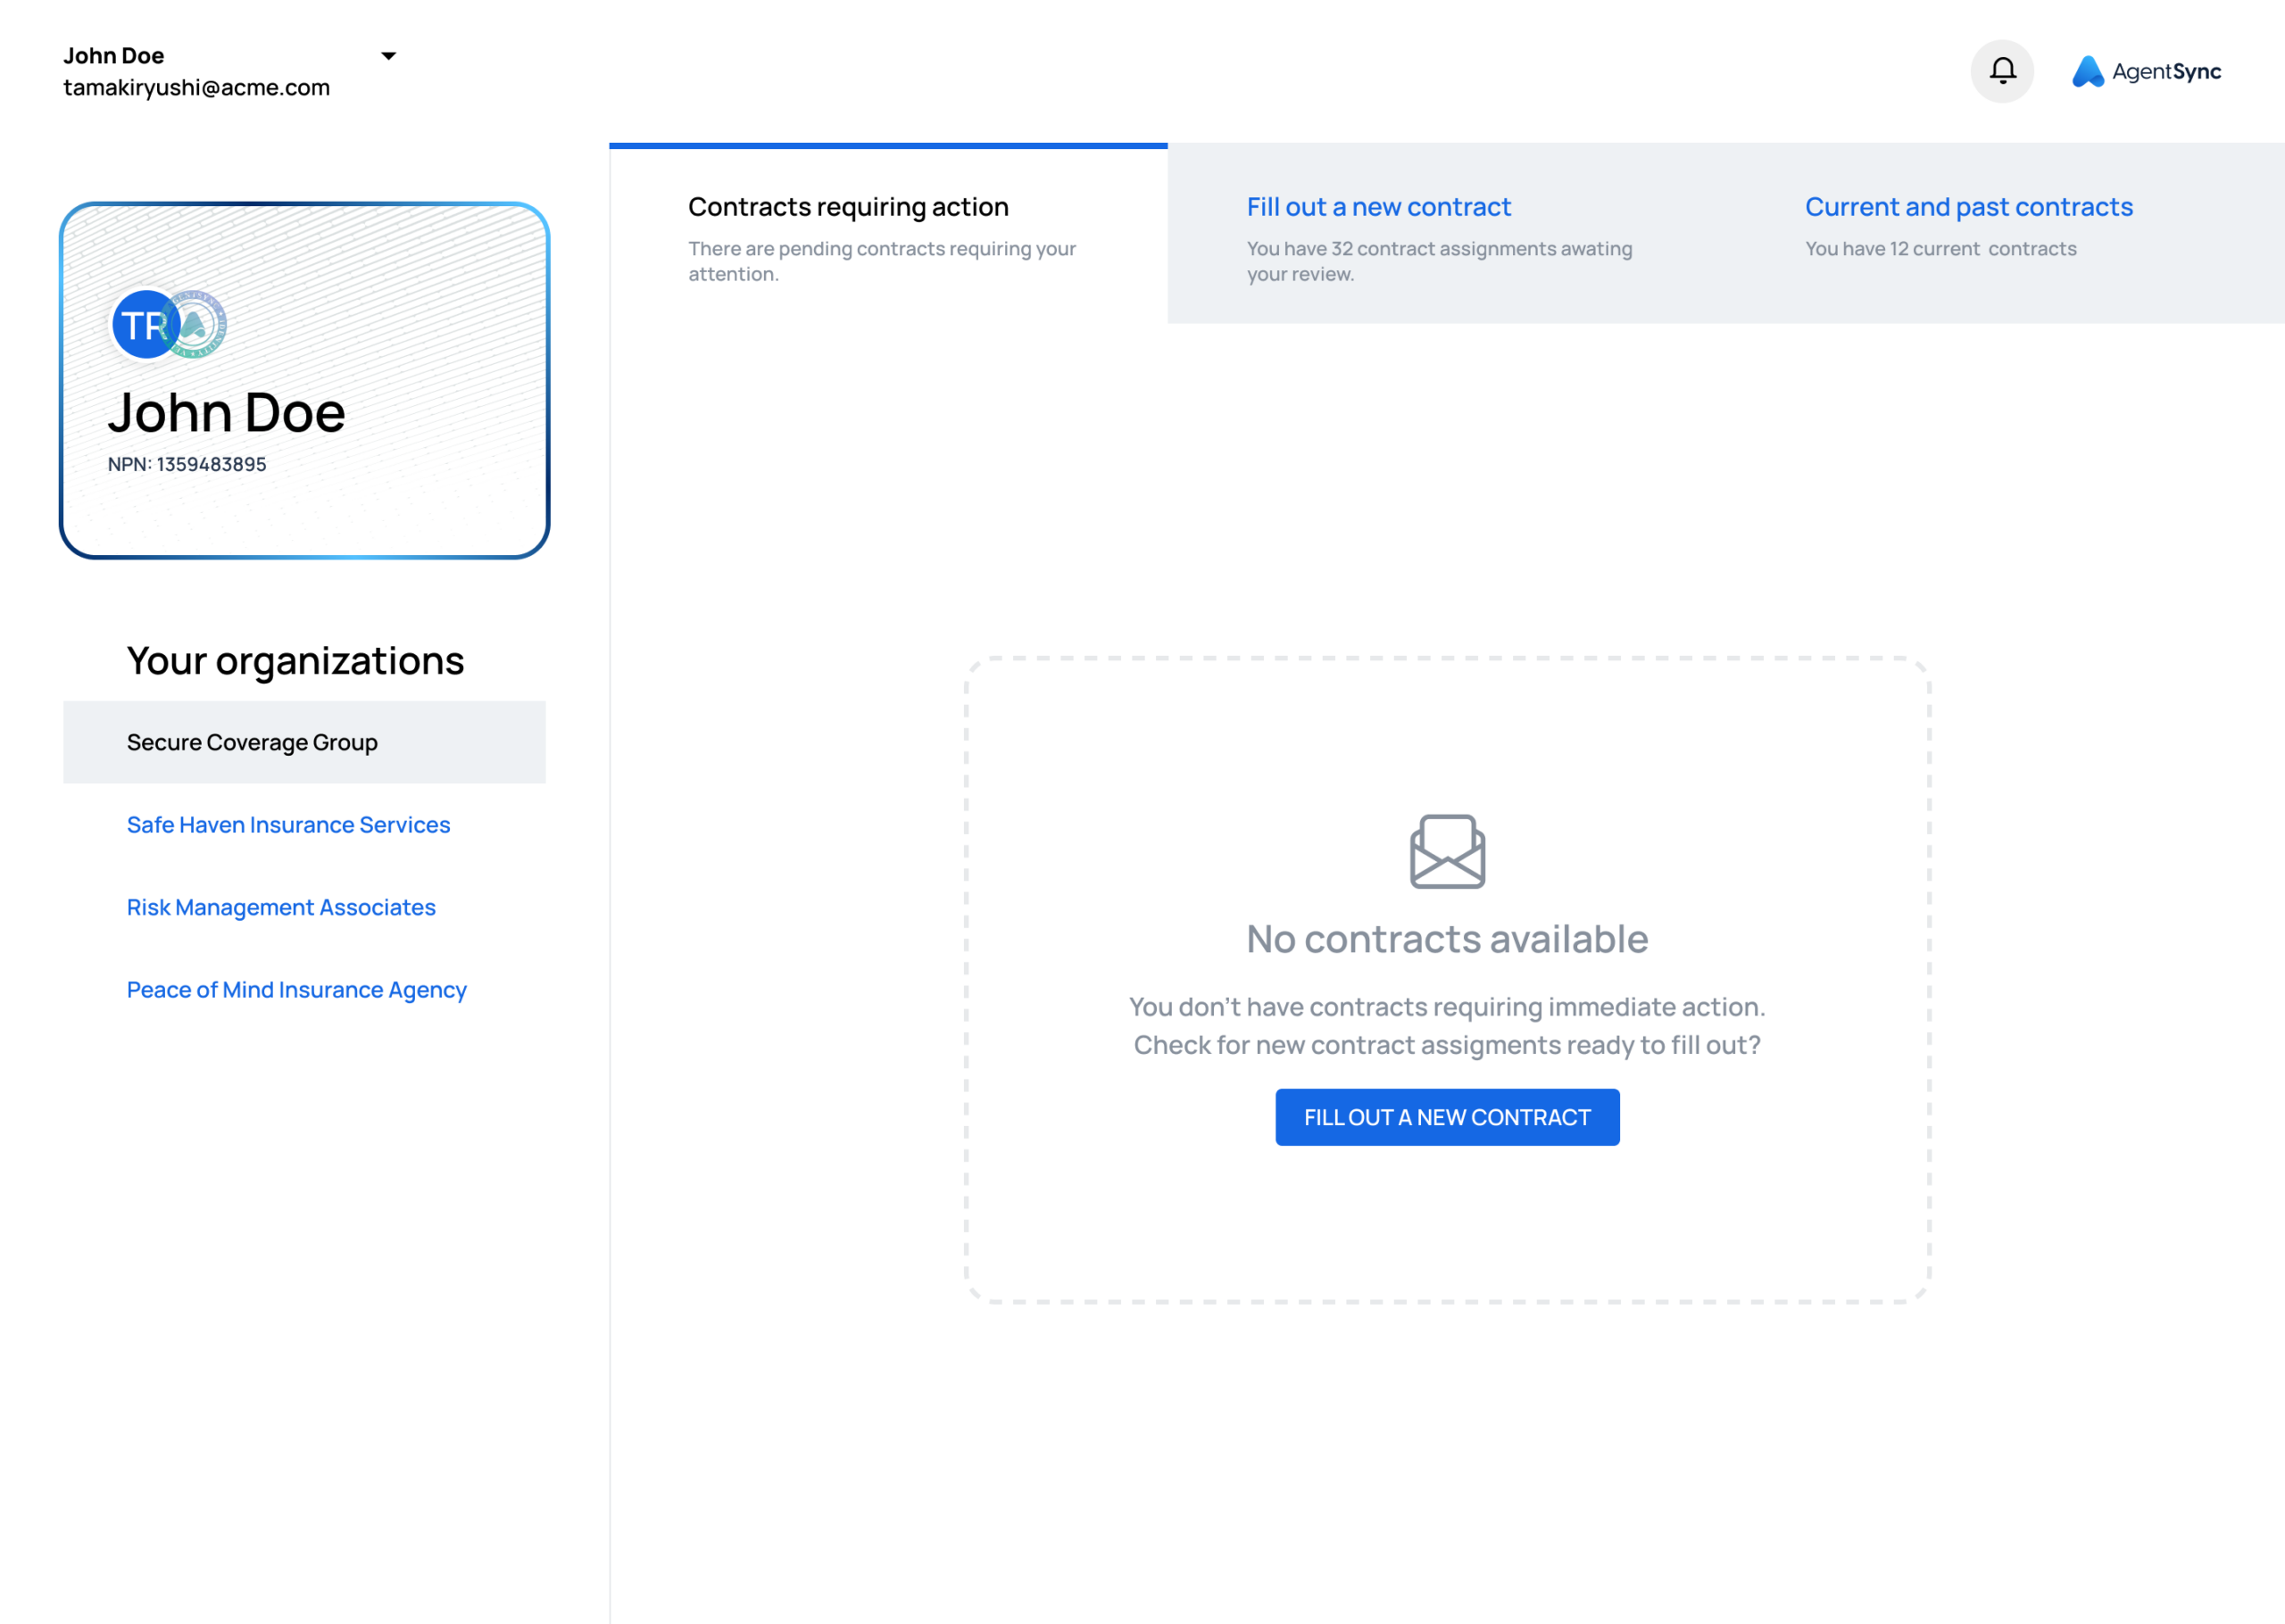Open Current and past contracts tab
Screen dimensions: 2285x1624
(1968, 207)
